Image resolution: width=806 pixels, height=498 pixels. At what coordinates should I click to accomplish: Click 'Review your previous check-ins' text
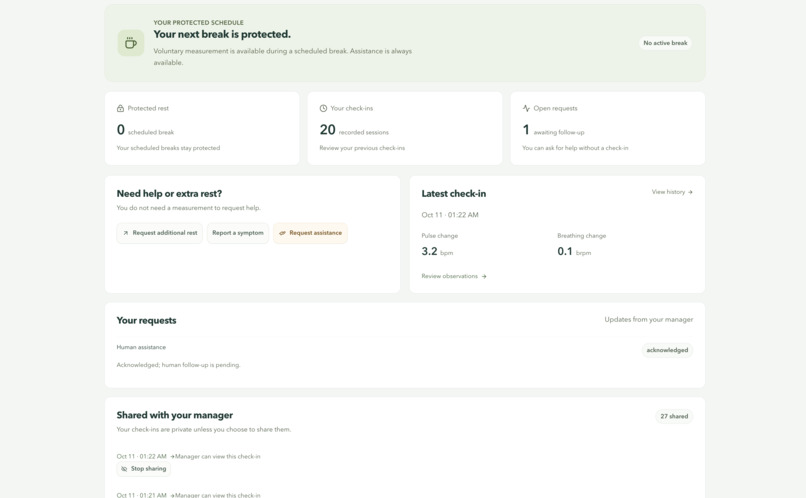tap(362, 148)
